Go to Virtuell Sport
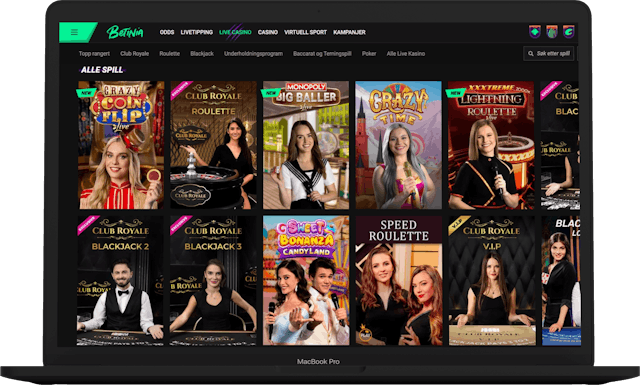This screenshot has height=385, width=640. pyautogui.click(x=306, y=32)
